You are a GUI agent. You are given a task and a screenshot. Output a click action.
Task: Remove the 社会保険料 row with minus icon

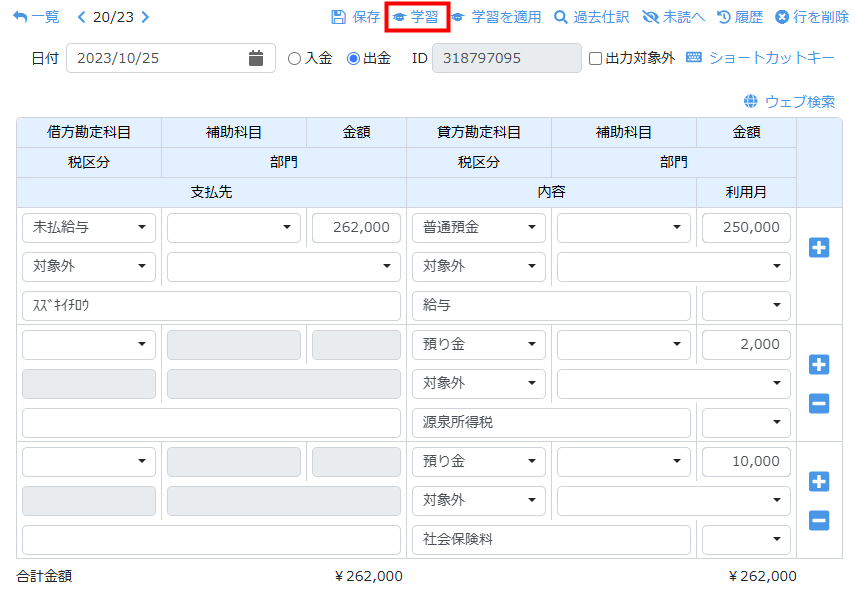(x=818, y=520)
